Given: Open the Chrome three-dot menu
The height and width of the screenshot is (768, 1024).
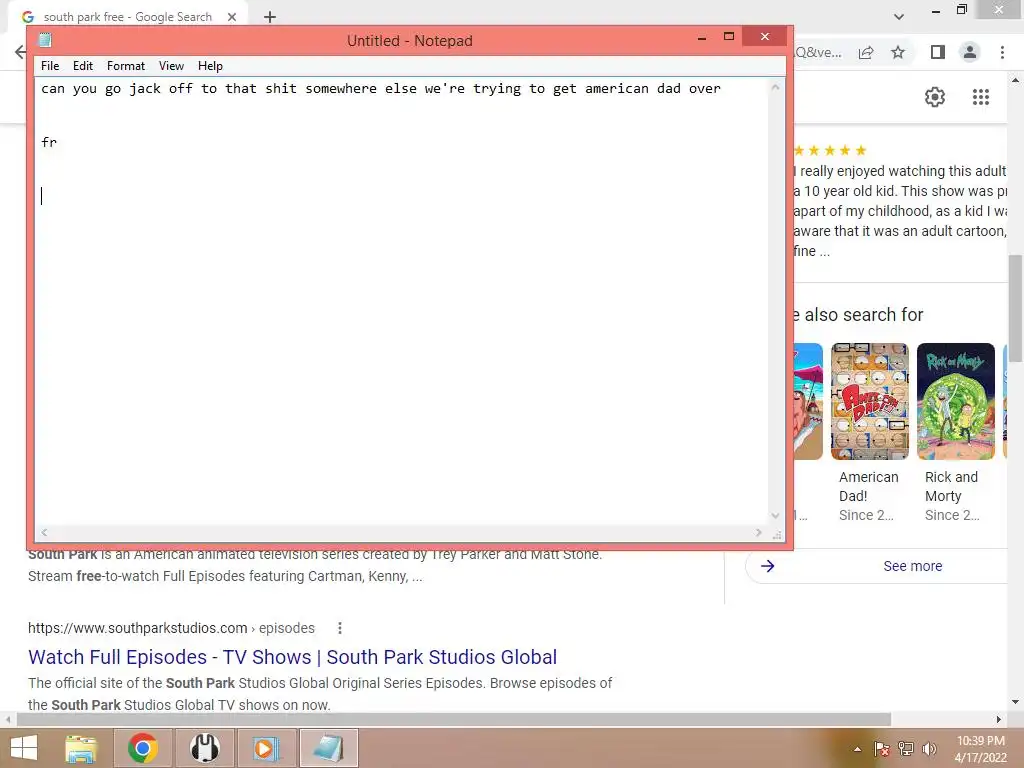Looking at the screenshot, I should click(1002, 52).
